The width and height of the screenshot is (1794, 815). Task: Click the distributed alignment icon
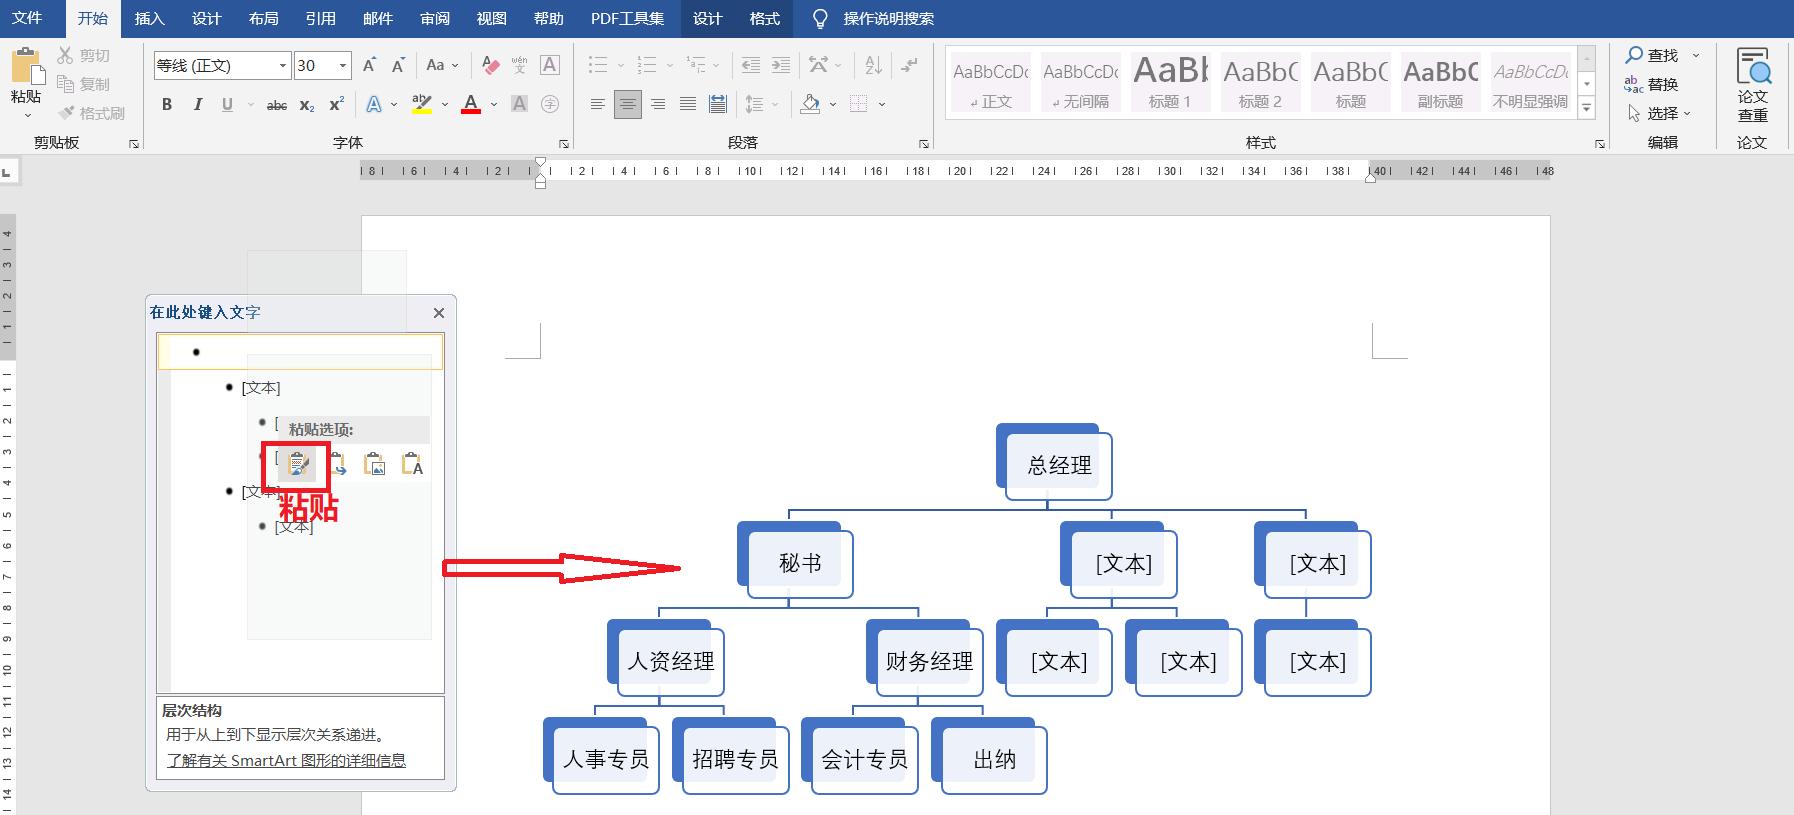tap(717, 104)
